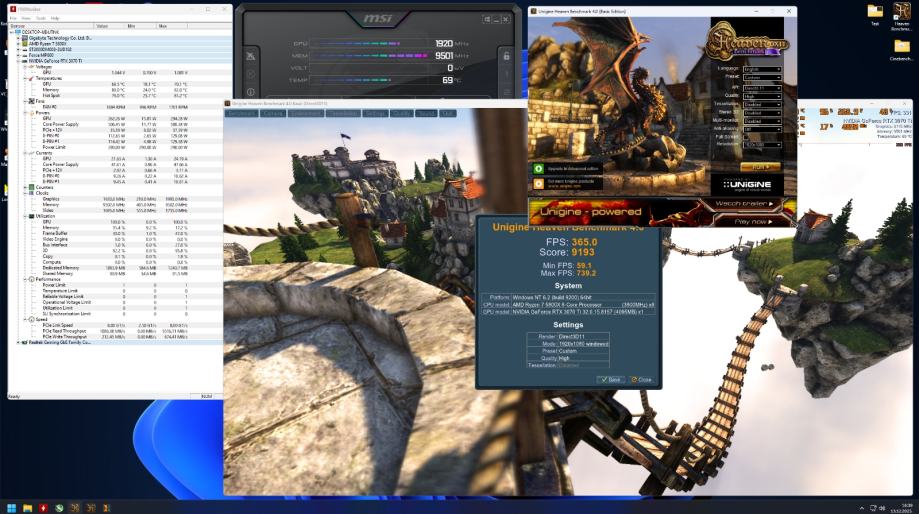The height and width of the screenshot is (514, 919).
Task: Expand the Counters group in HWMonitor
Action: click(25, 188)
